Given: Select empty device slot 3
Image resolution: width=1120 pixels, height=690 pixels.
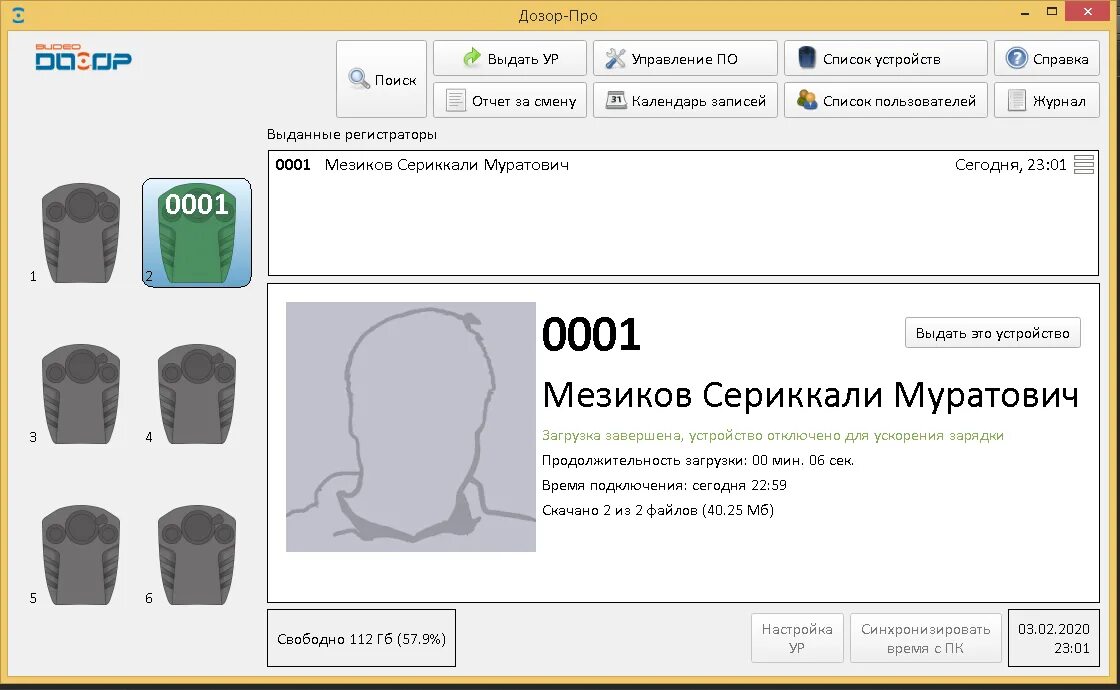Looking at the screenshot, I should point(81,394).
